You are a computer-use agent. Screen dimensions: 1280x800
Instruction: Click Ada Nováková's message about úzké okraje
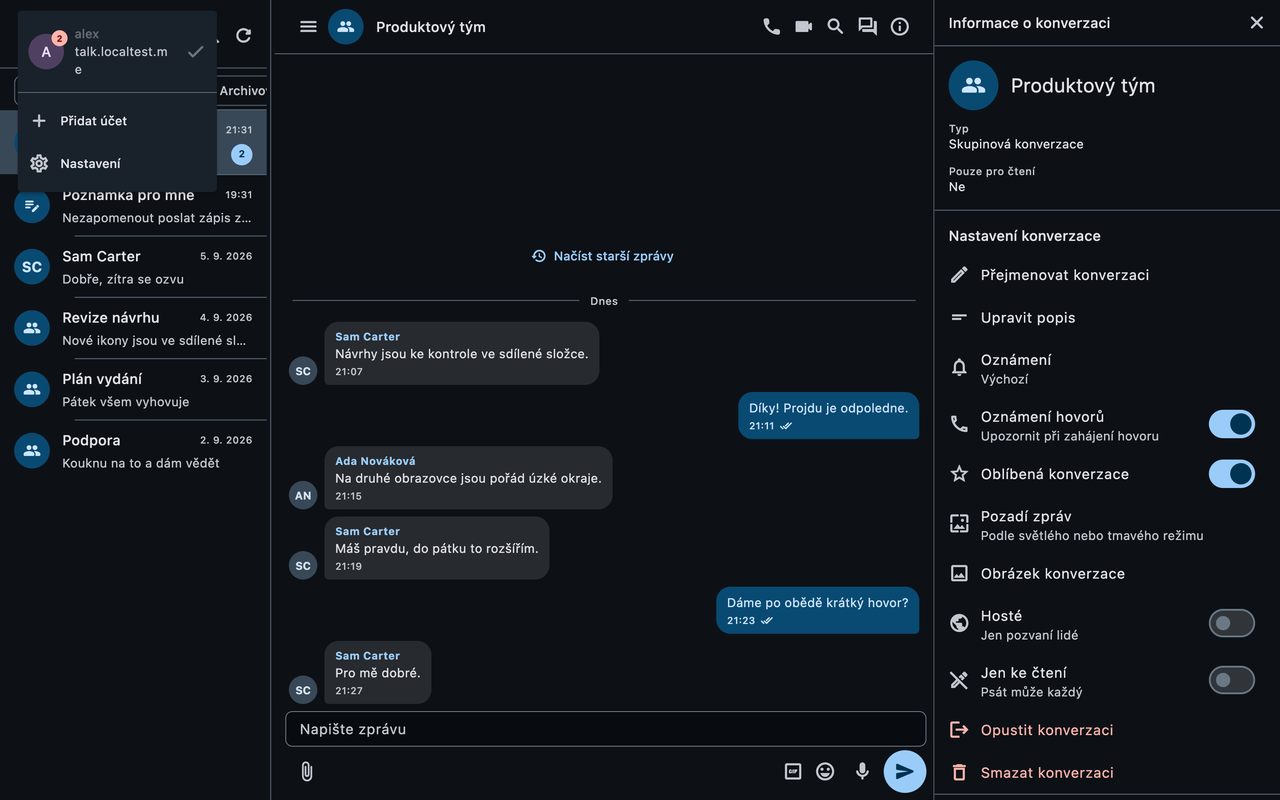pos(468,478)
